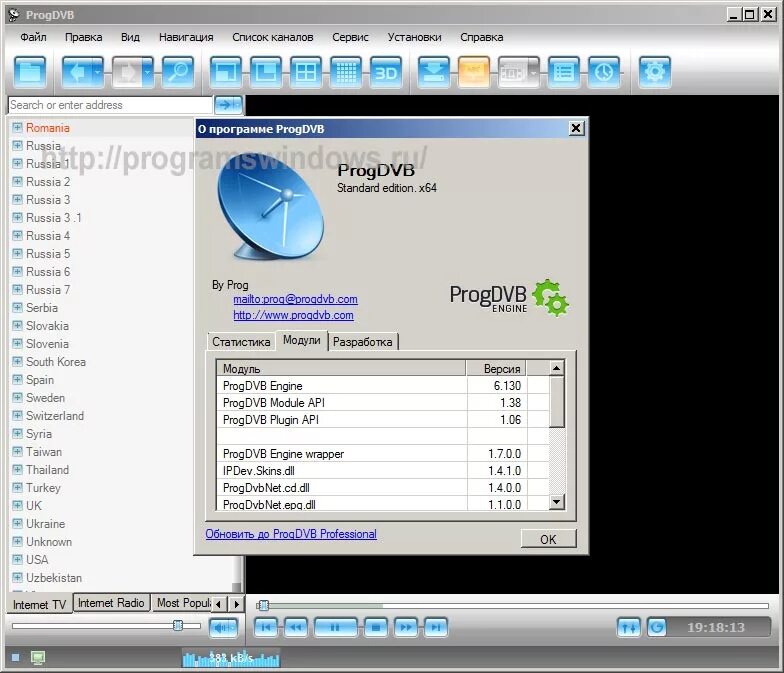Click the fast-forward playback button
The image size is (784, 673).
click(406, 627)
